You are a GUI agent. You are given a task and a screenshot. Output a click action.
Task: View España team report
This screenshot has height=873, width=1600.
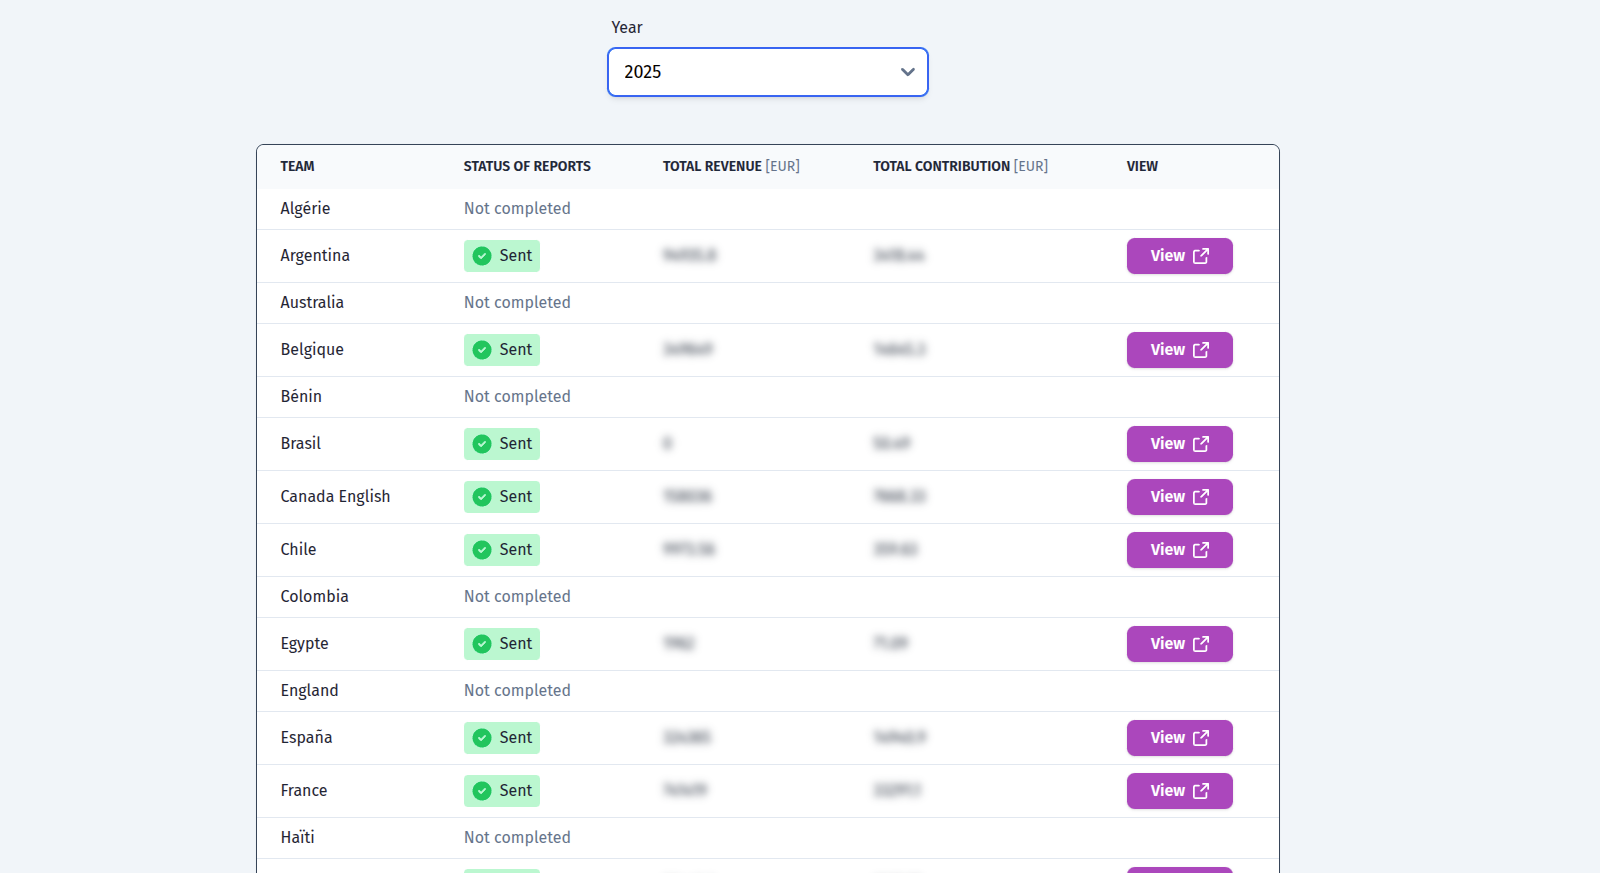[x=1178, y=738]
